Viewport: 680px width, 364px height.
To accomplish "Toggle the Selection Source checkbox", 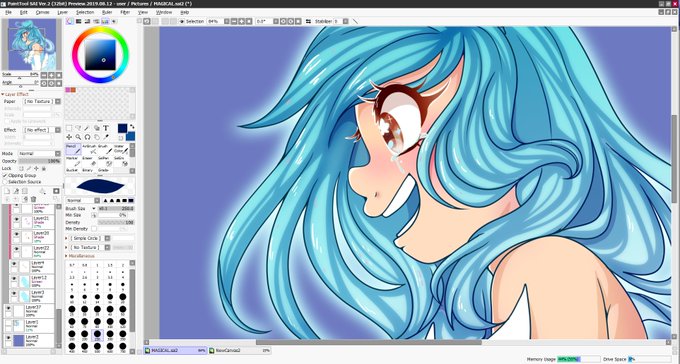I will pos(5,182).
